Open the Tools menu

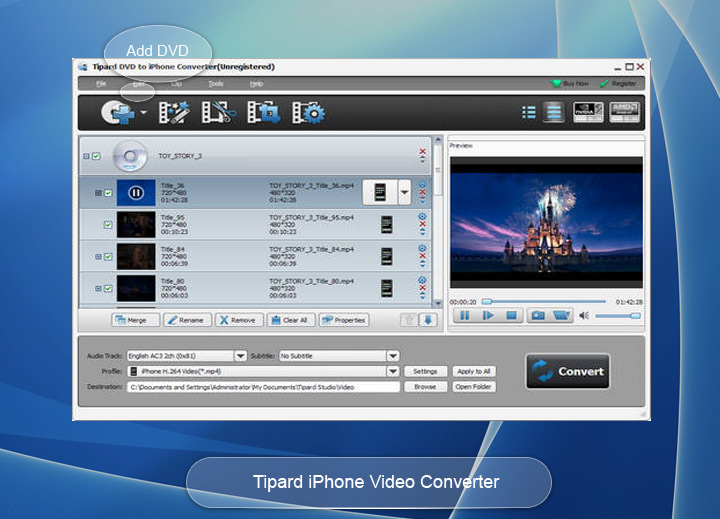coord(216,84)
